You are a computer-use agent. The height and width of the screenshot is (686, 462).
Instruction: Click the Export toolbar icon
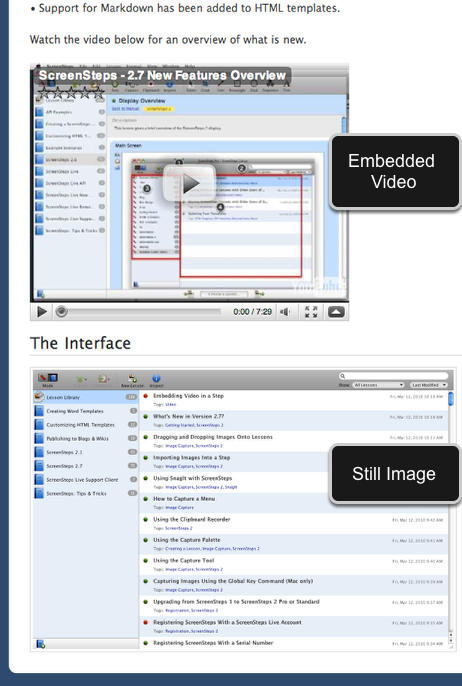click(x=80, y=380)
